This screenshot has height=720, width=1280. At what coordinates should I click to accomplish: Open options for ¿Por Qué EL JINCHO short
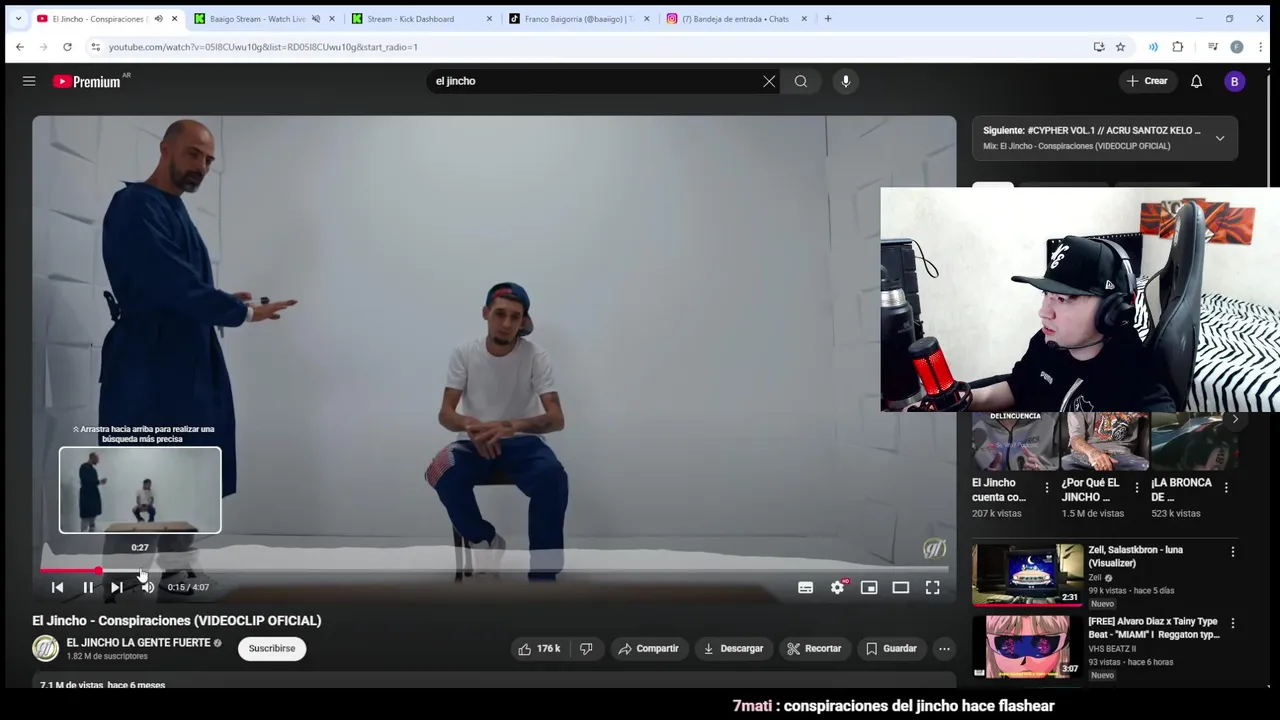pyautogui.click(x=1136, y=488)
